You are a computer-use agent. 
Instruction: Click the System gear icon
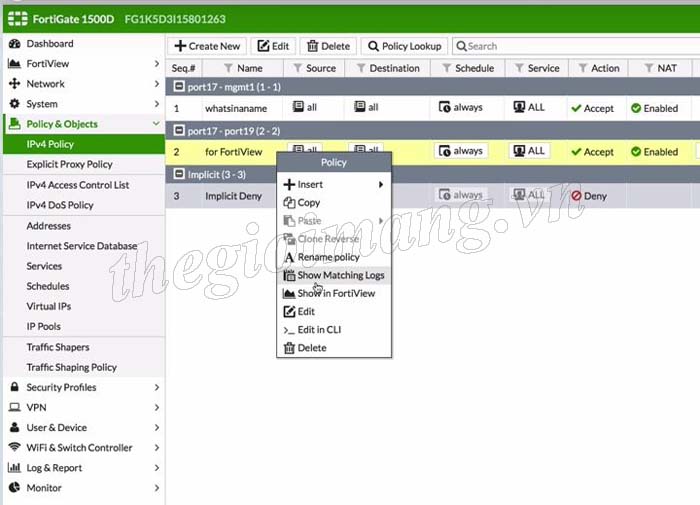coord(15,104)
